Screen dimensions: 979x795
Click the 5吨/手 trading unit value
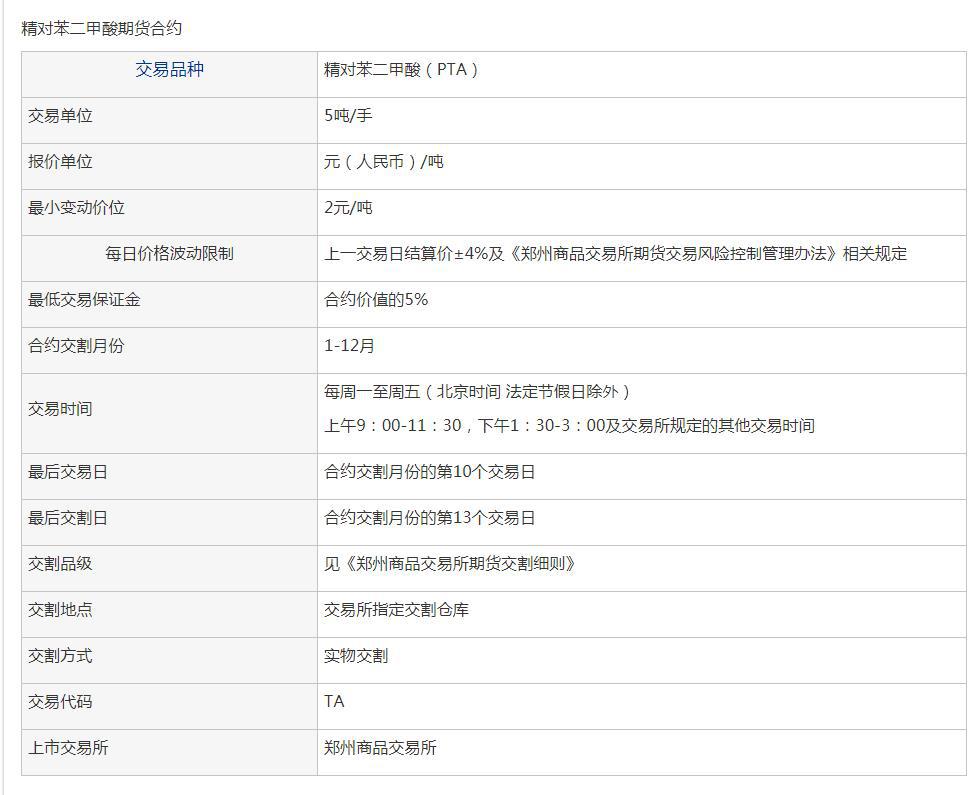(x=348, y=116)
